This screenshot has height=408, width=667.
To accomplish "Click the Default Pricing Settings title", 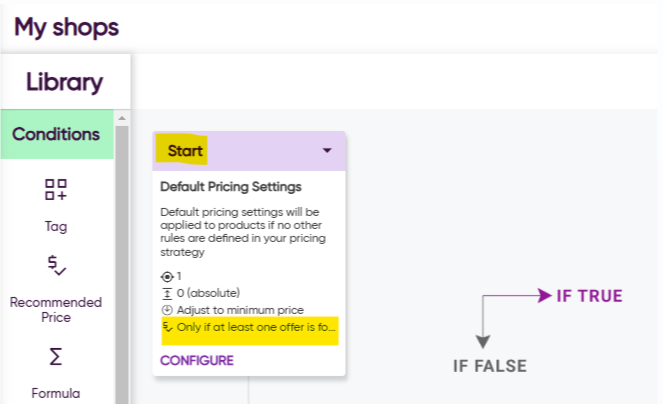I will pyautogui.click(x=231, y=187).
